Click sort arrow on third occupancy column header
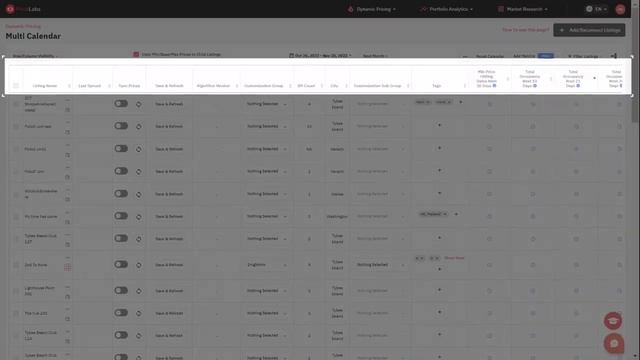Viewport: 640px width, 360px height. pyautogui.click(x=594, y=78)
